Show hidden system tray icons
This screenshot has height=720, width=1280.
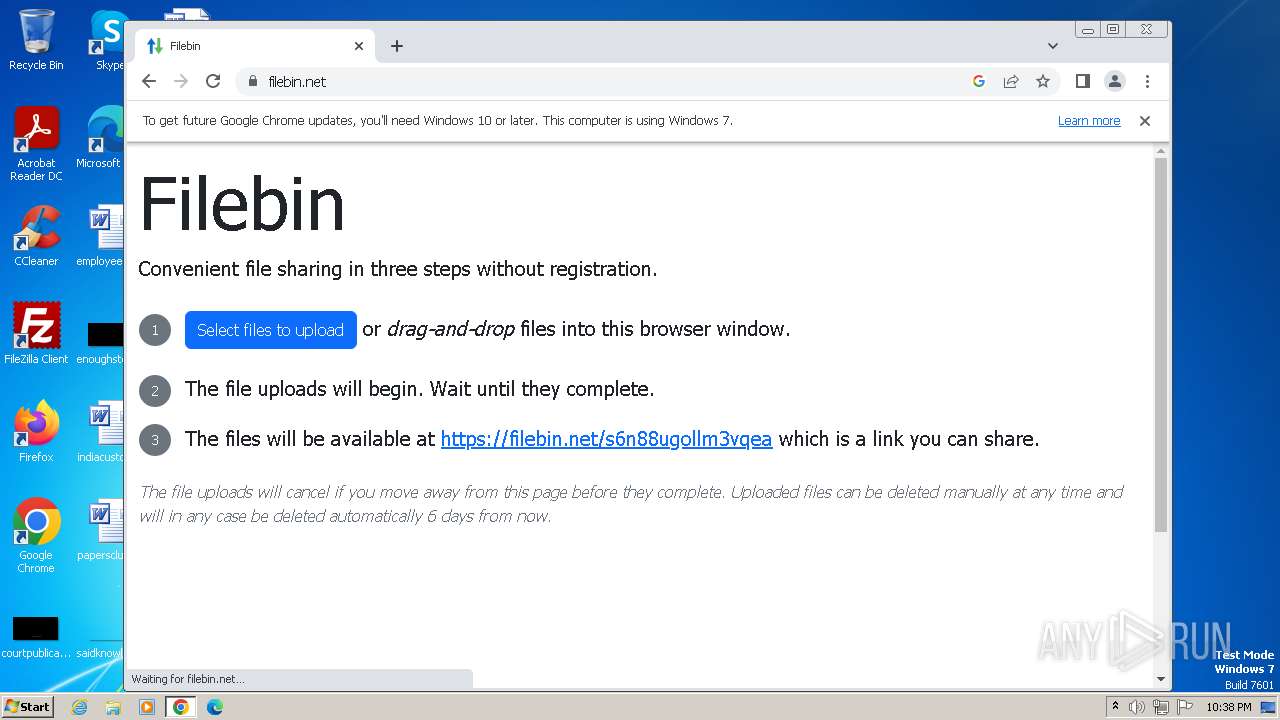tap(1115, 707)
